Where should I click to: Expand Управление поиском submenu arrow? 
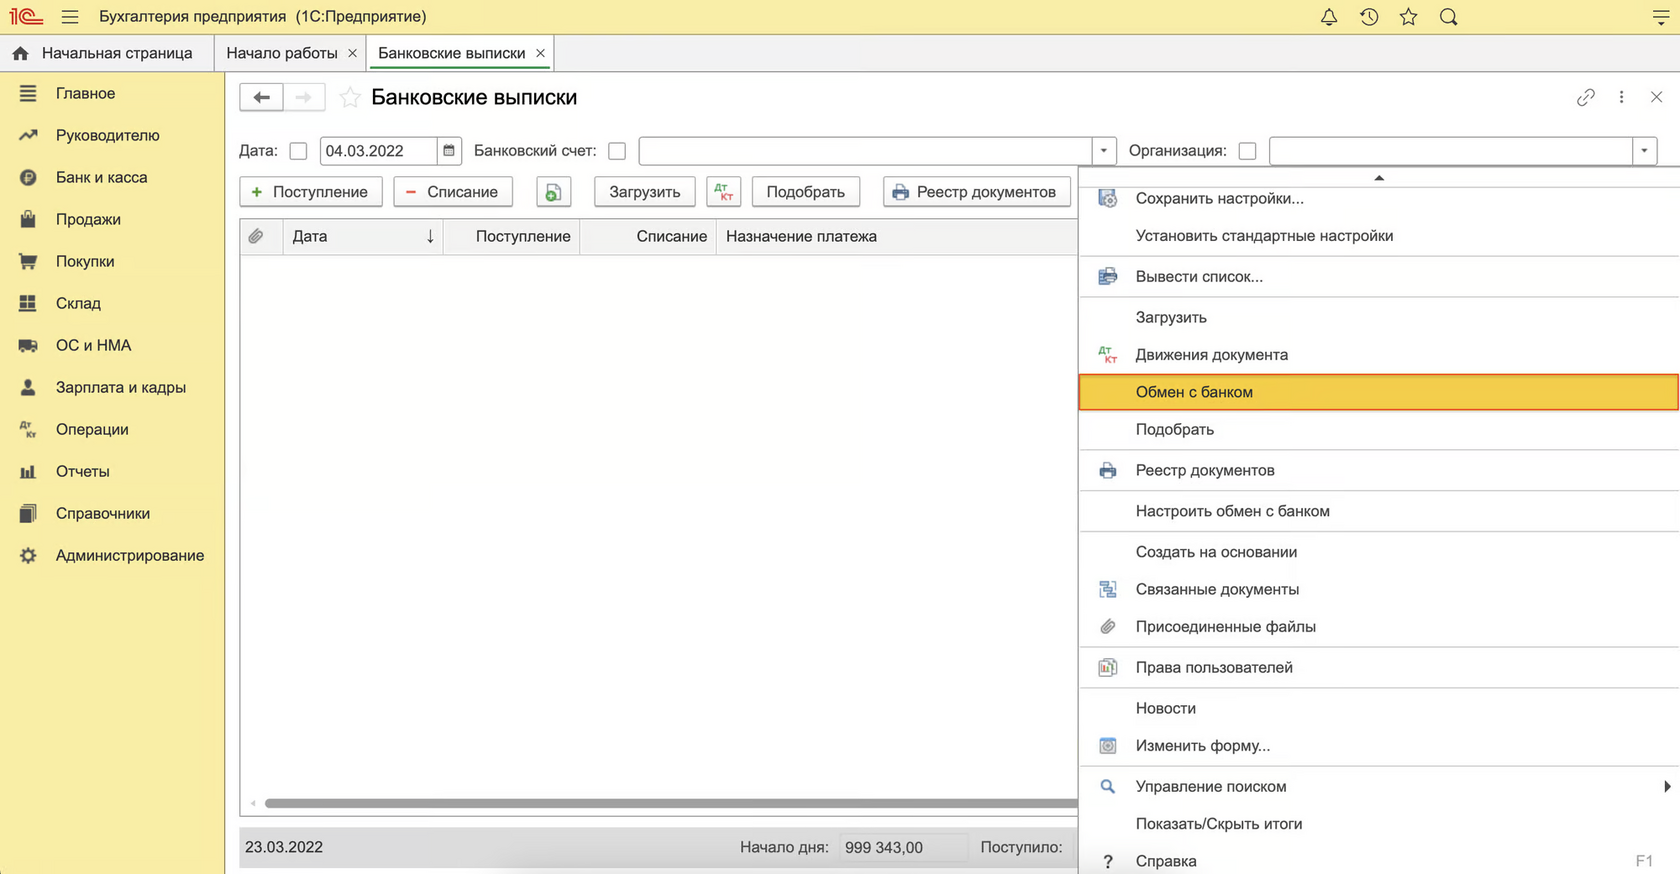pos(1667,786)
